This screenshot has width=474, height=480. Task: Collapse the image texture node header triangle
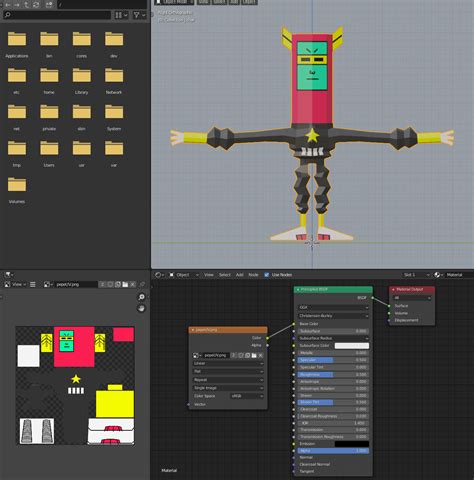193,330
